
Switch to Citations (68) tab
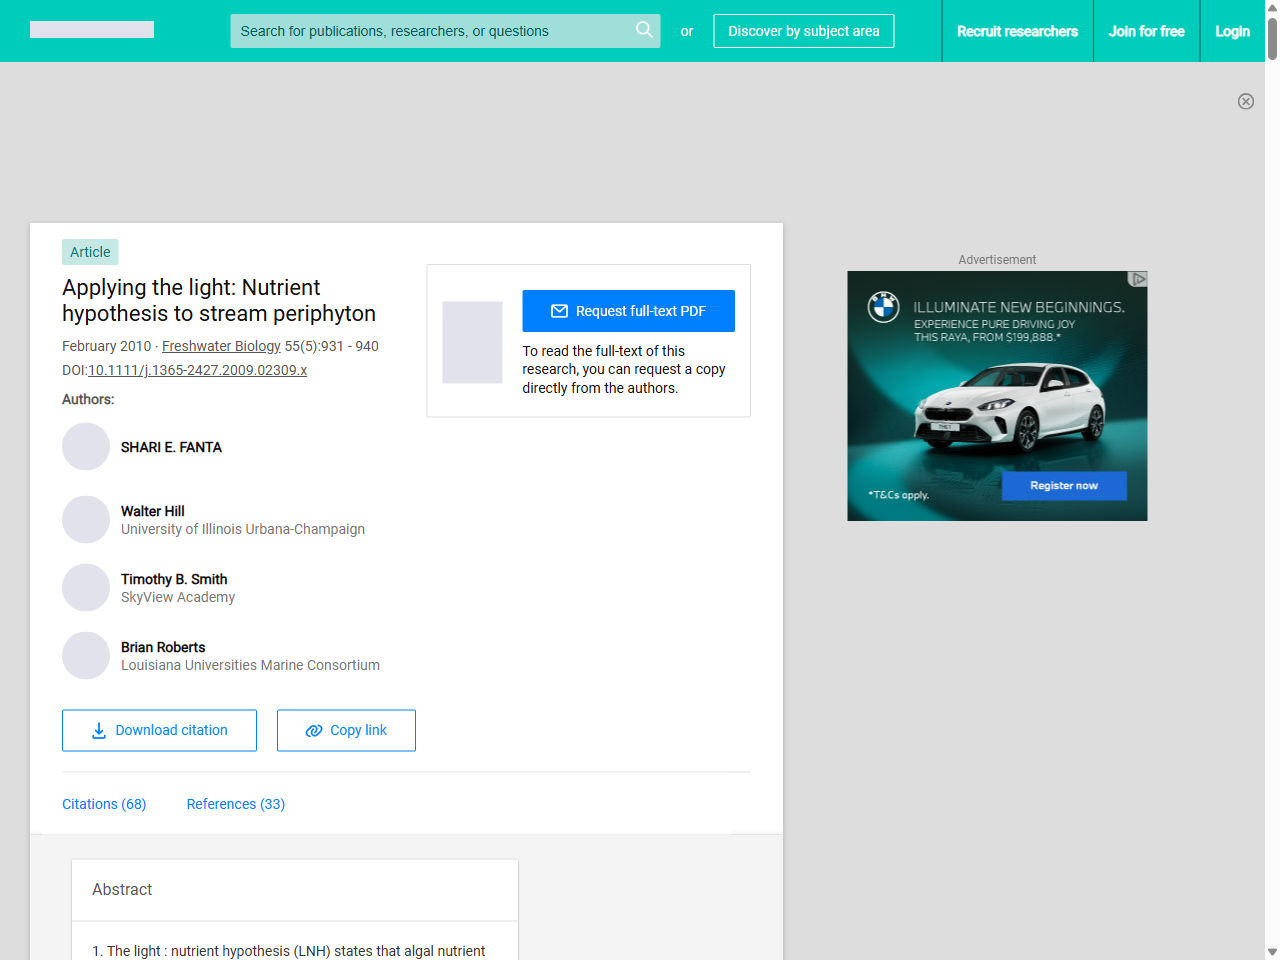pyautogui.click(x=104, y=804)
